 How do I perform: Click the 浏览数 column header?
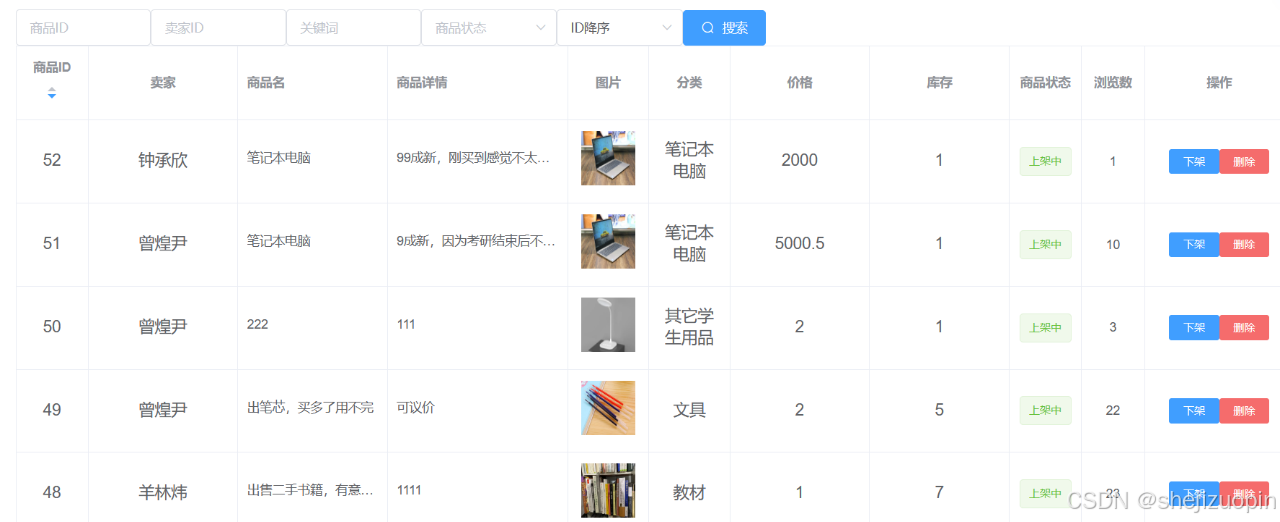1113,83
